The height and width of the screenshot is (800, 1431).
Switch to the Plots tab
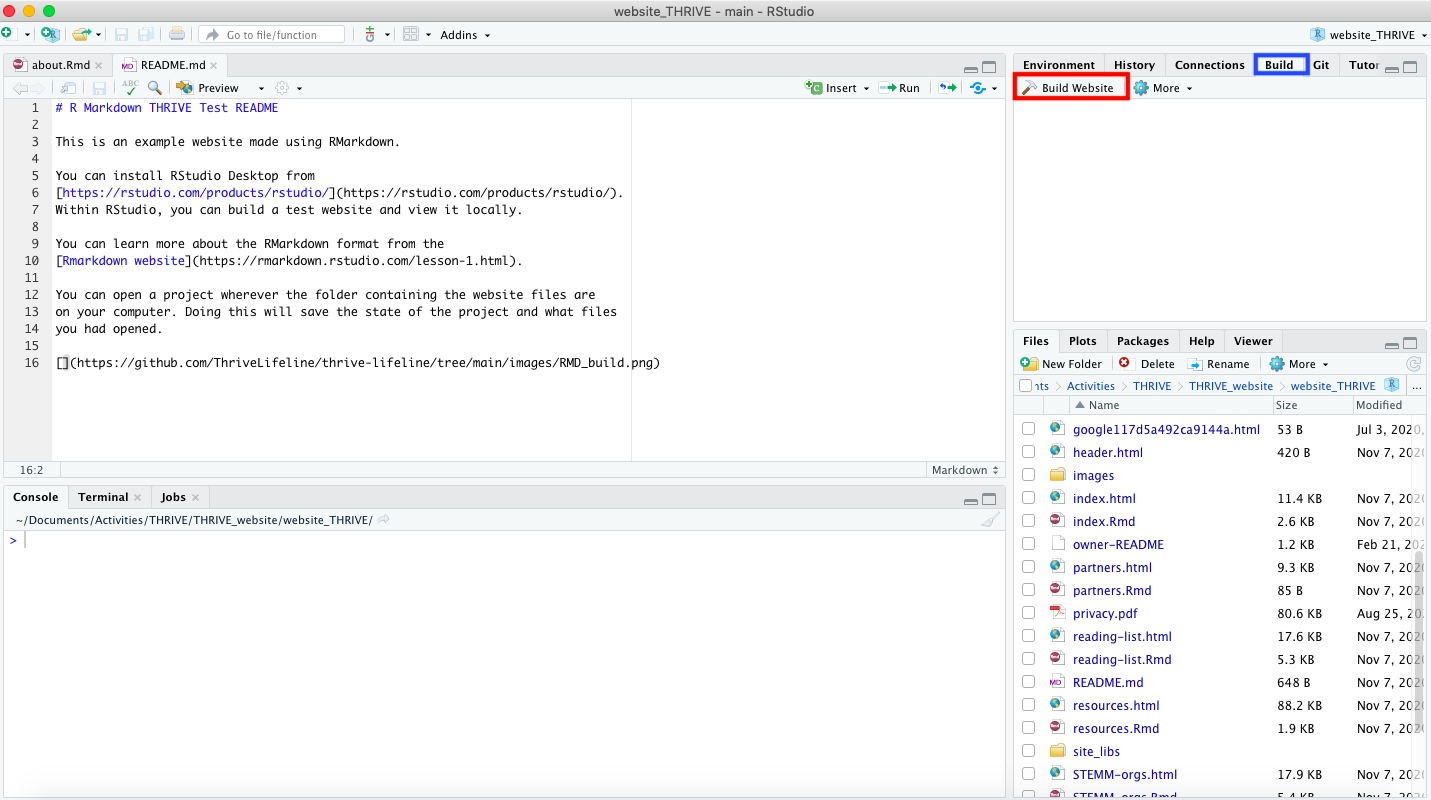(x=1082, y=341)
